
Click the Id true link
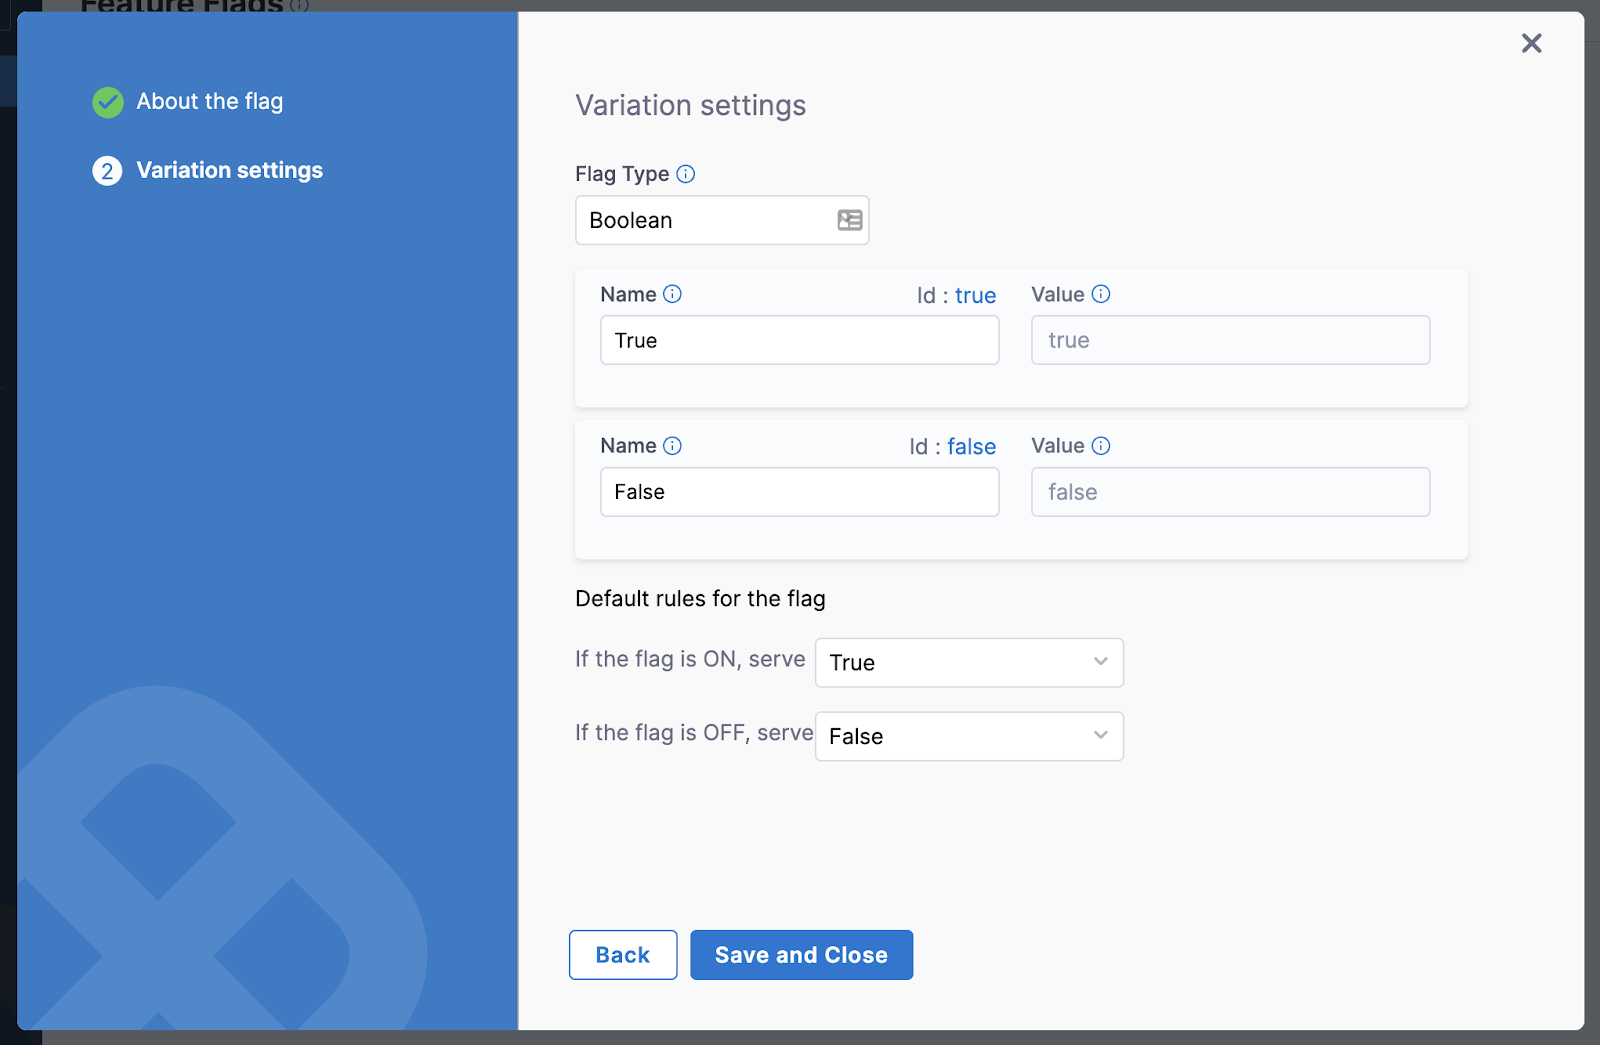[975, 295]
